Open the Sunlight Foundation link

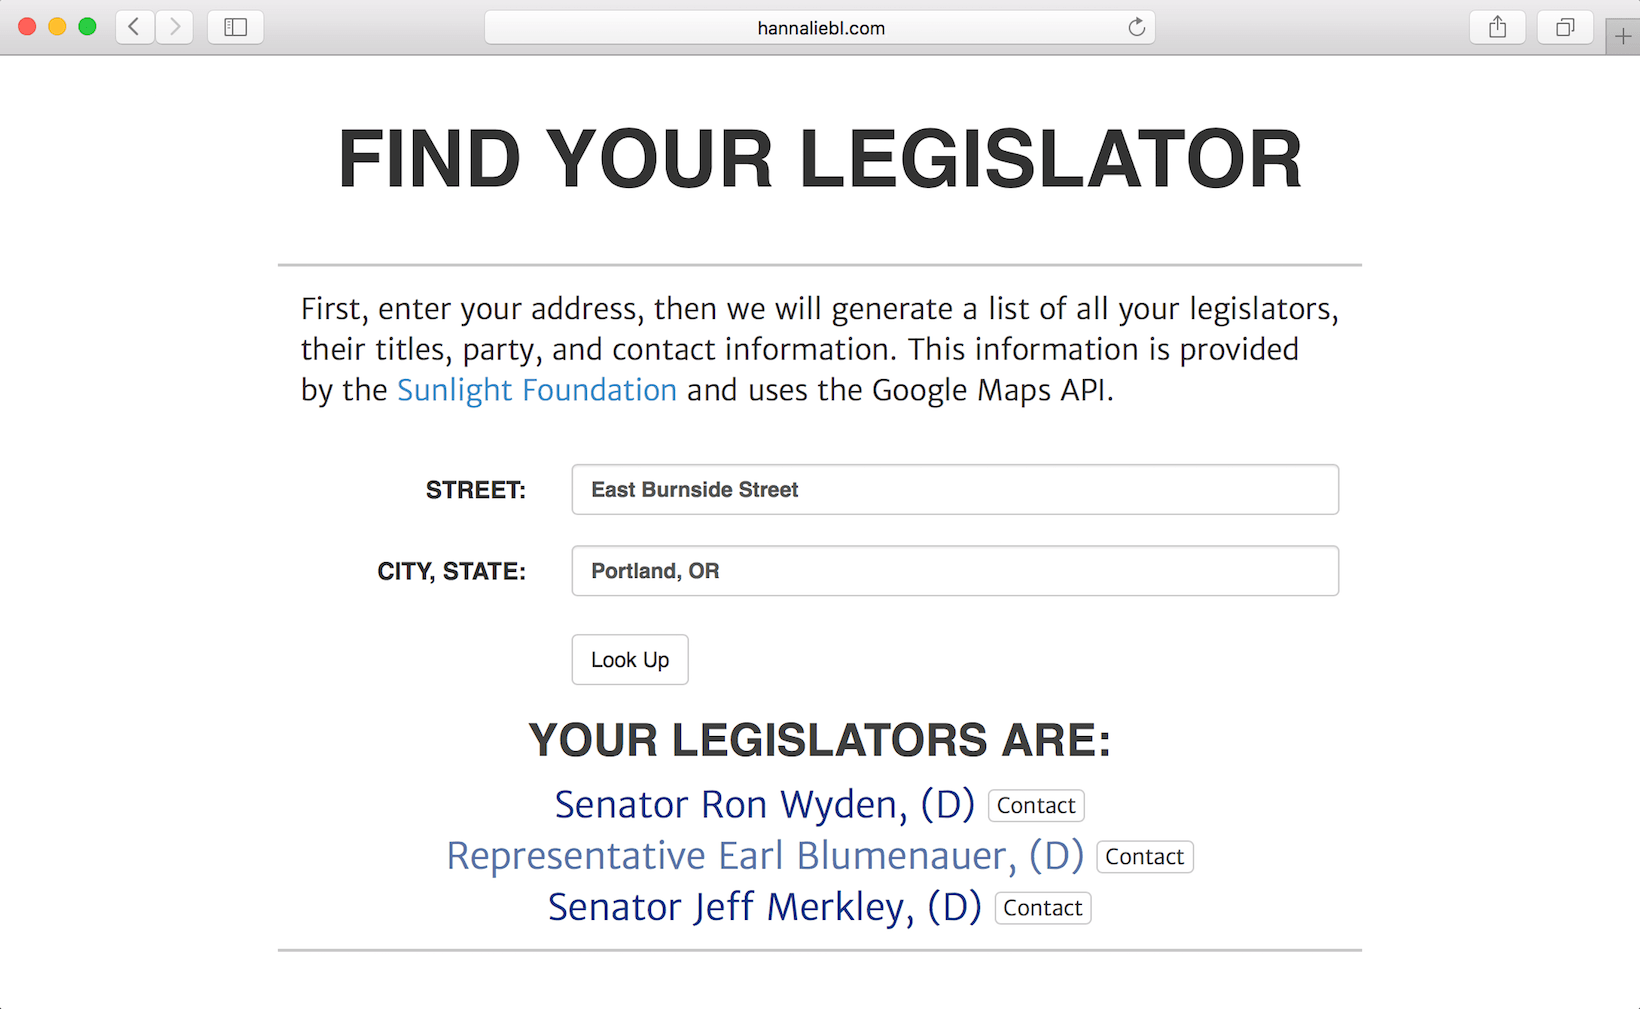coord(537,390)
